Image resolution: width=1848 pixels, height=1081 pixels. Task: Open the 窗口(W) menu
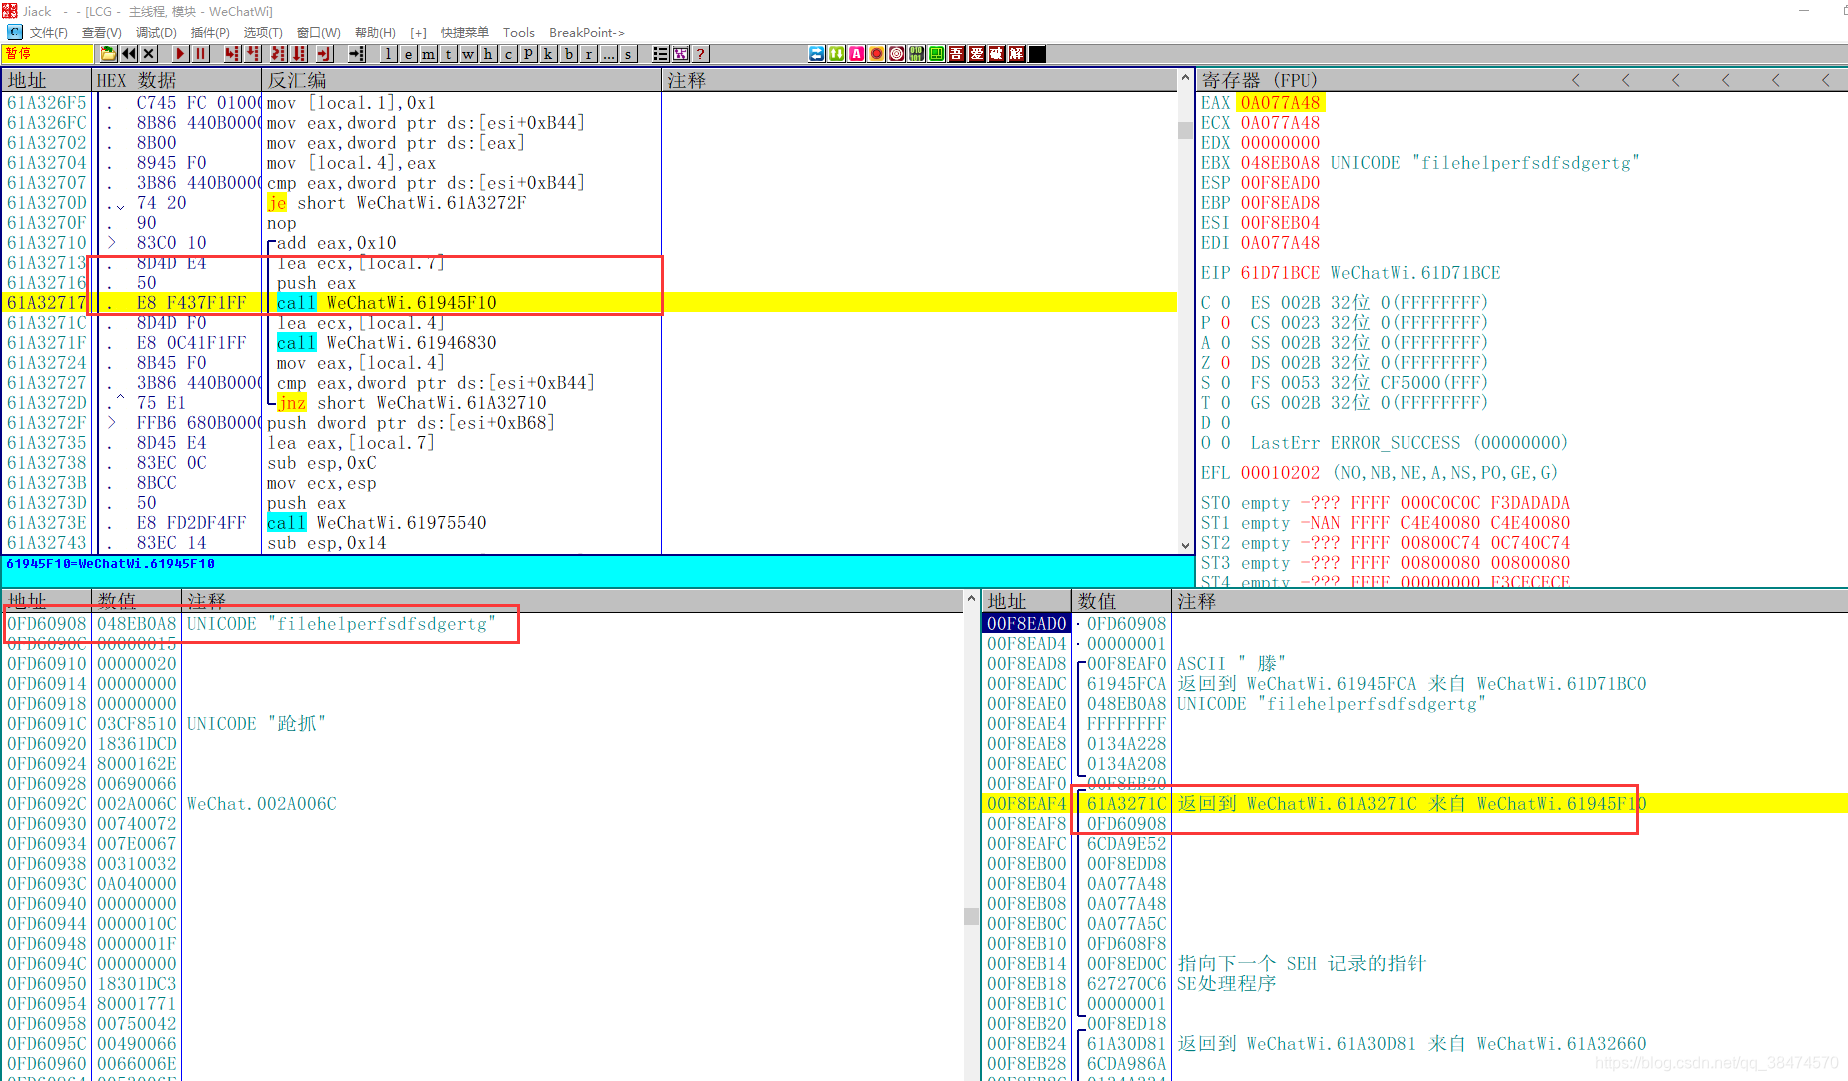click(x=318, y=33)
